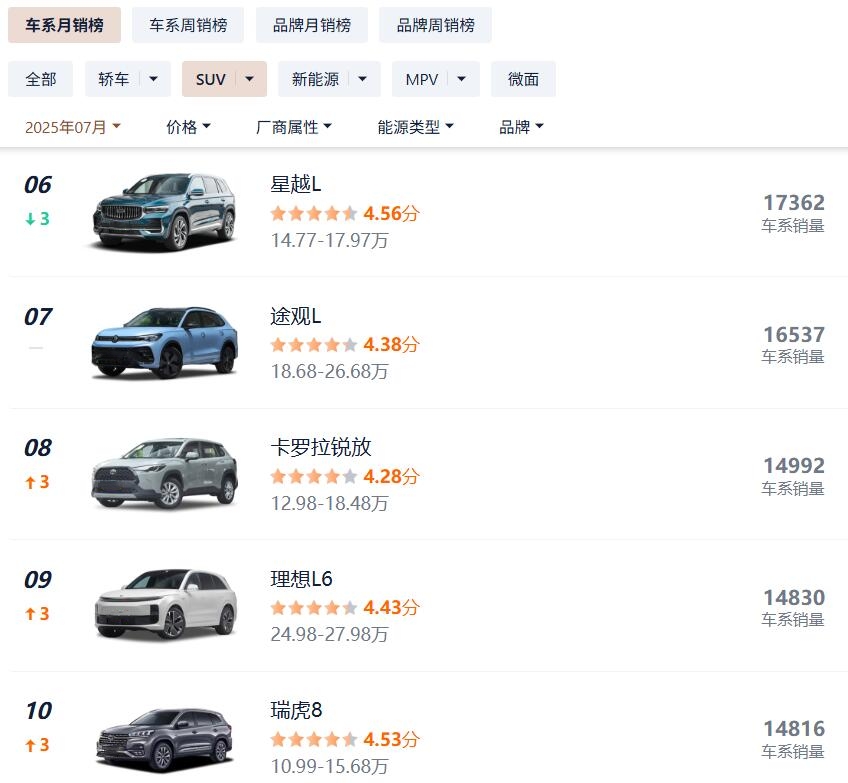Expand the SUV dropdown arrow
Viewport: 848px width, 783px height.
coord(250,79)
